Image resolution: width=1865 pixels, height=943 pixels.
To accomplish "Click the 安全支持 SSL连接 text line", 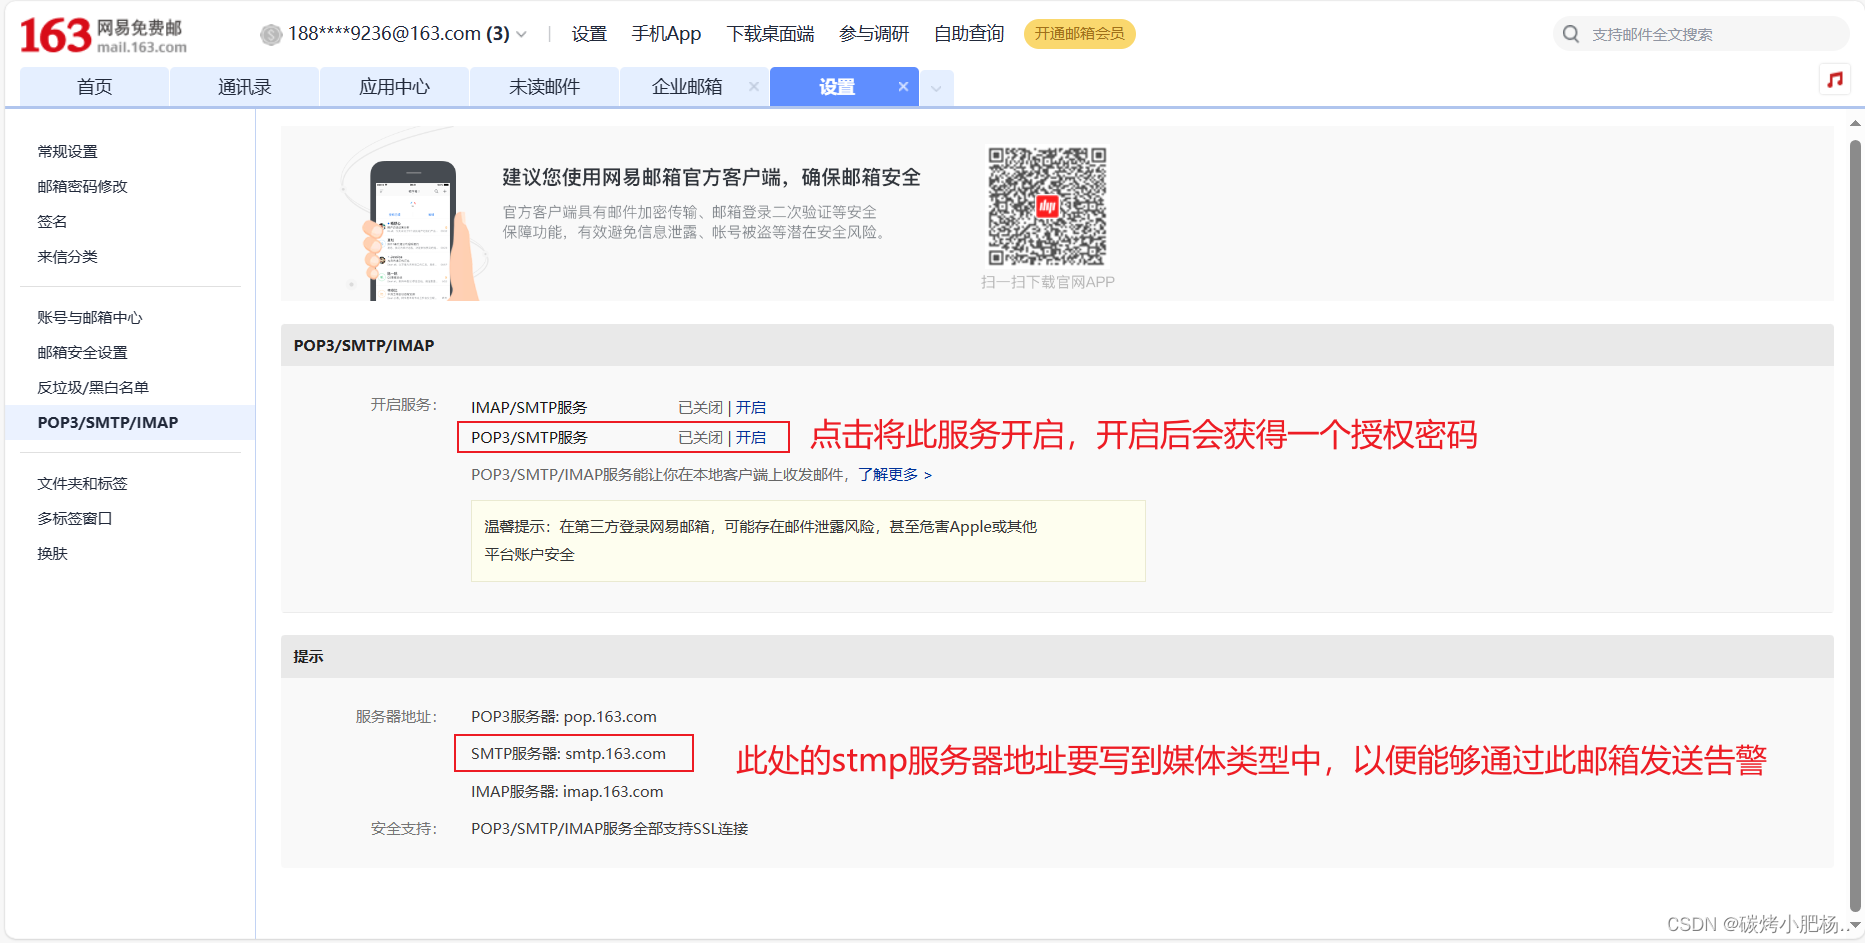I will [610, 828].
